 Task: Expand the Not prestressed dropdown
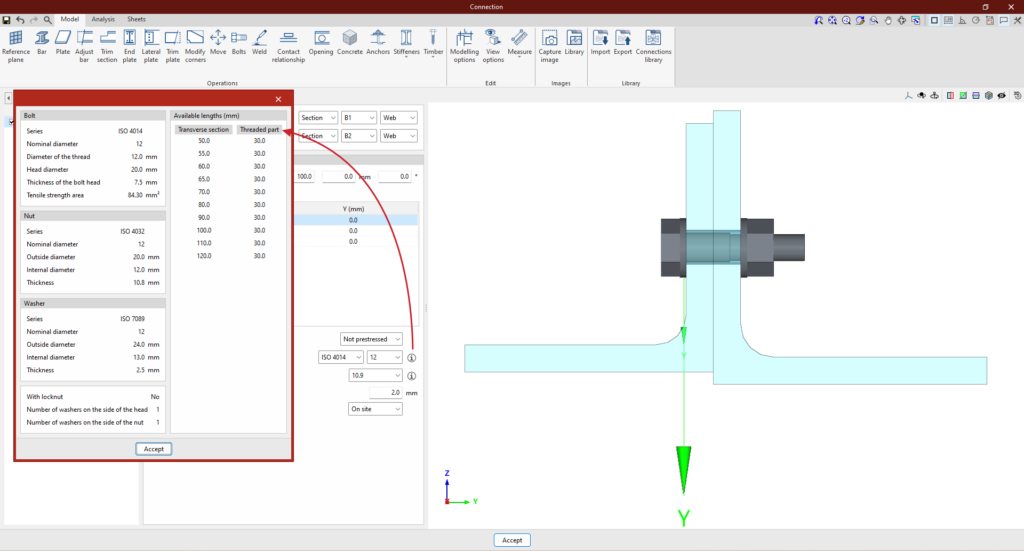click(371, 339)
